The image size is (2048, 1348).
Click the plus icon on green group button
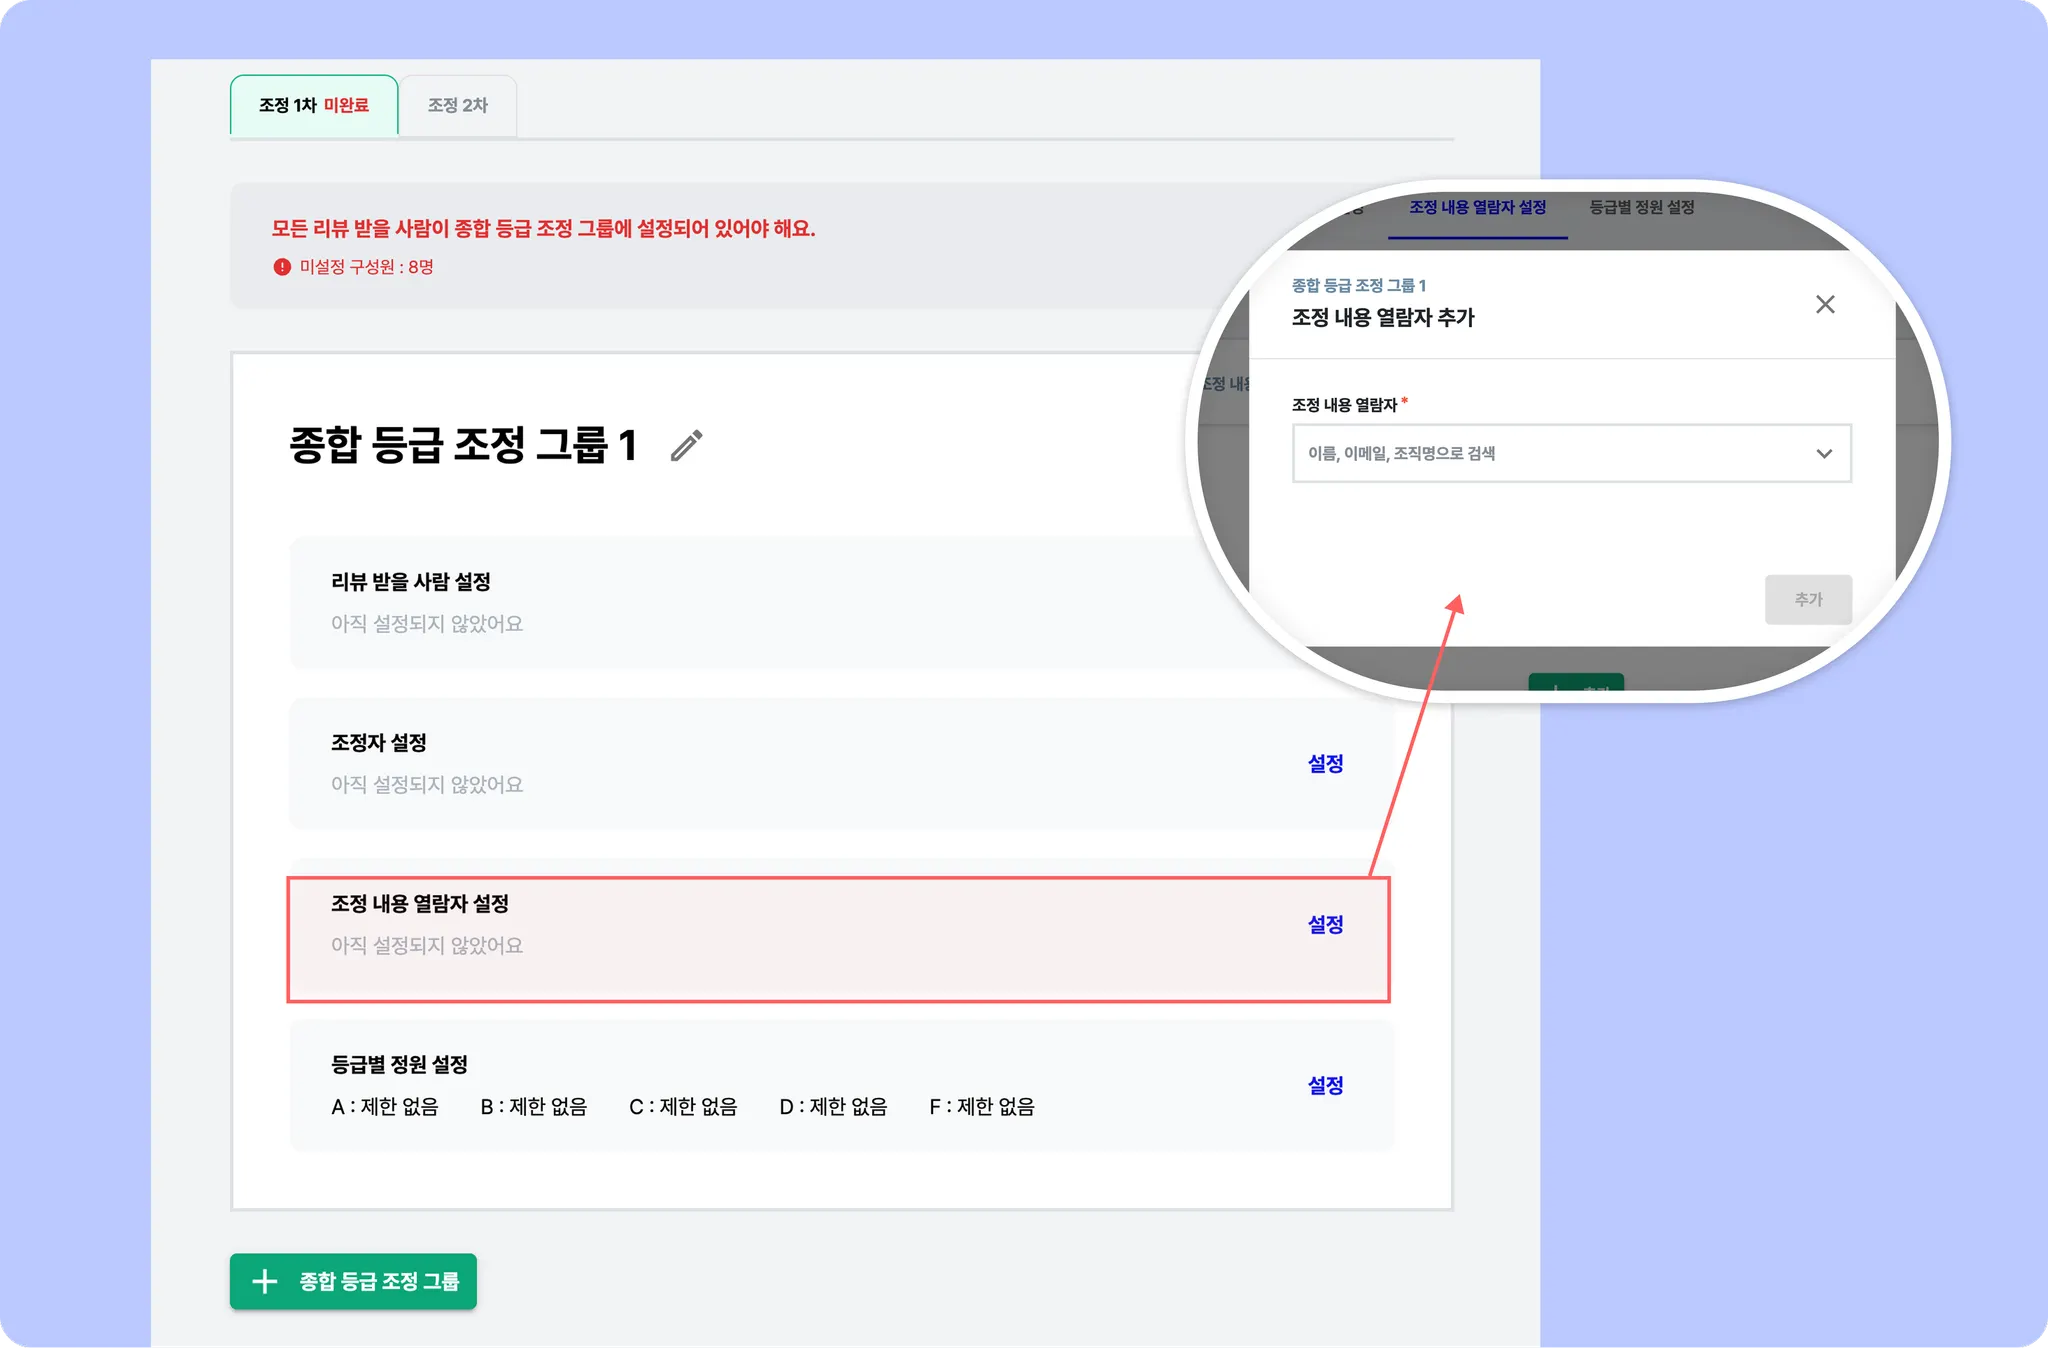coord(264,1281)
